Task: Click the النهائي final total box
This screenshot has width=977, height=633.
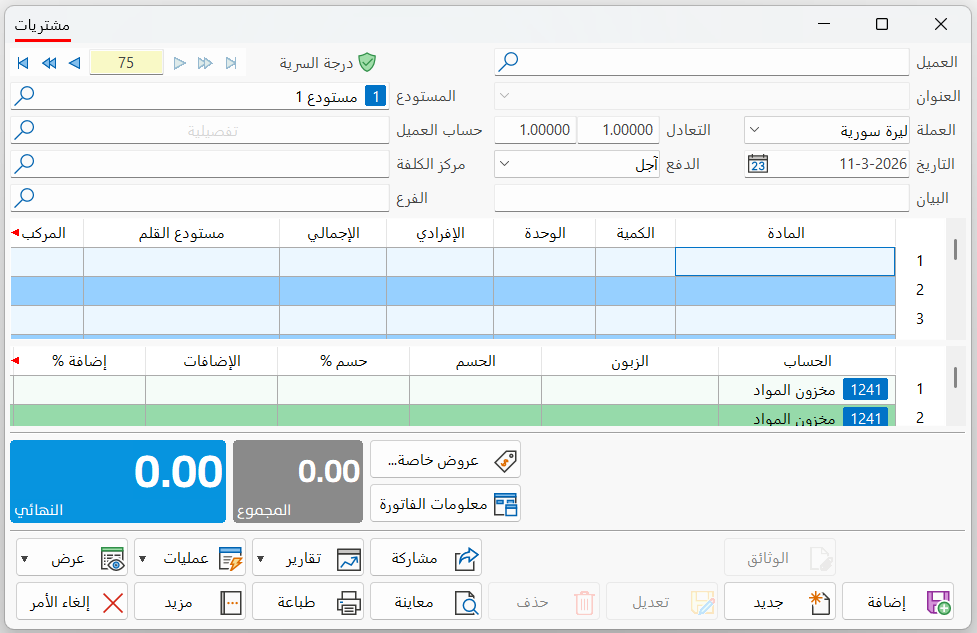Action: point(118,482)
